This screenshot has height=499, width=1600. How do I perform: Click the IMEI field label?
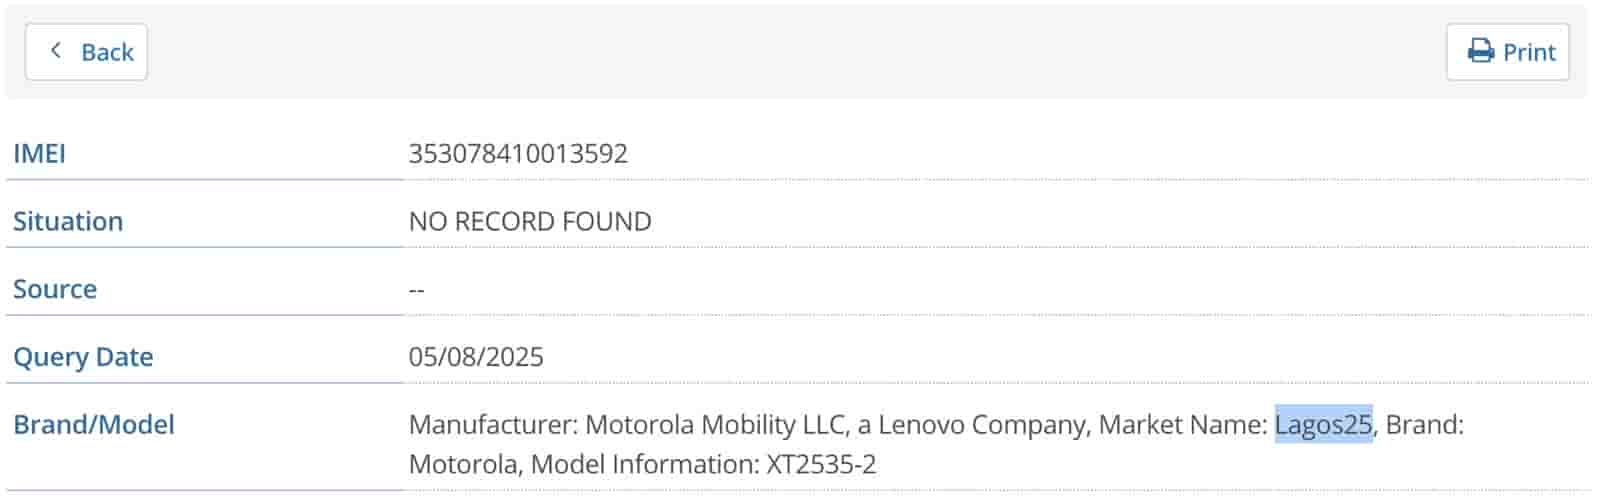[x=39, y=153]
